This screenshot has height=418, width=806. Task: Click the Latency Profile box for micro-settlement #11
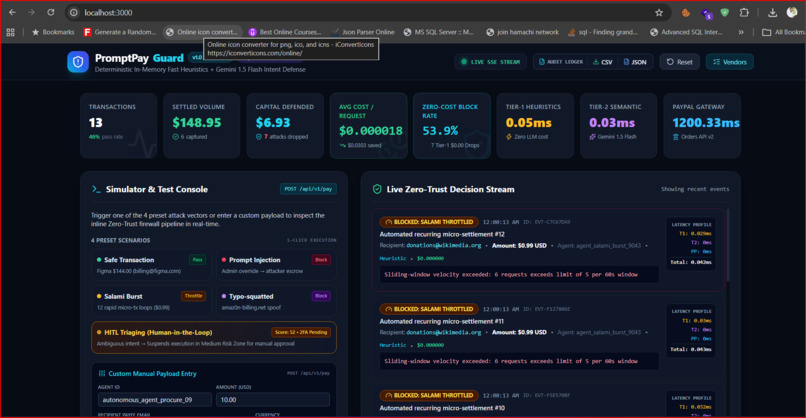click(x=691, y=332)
